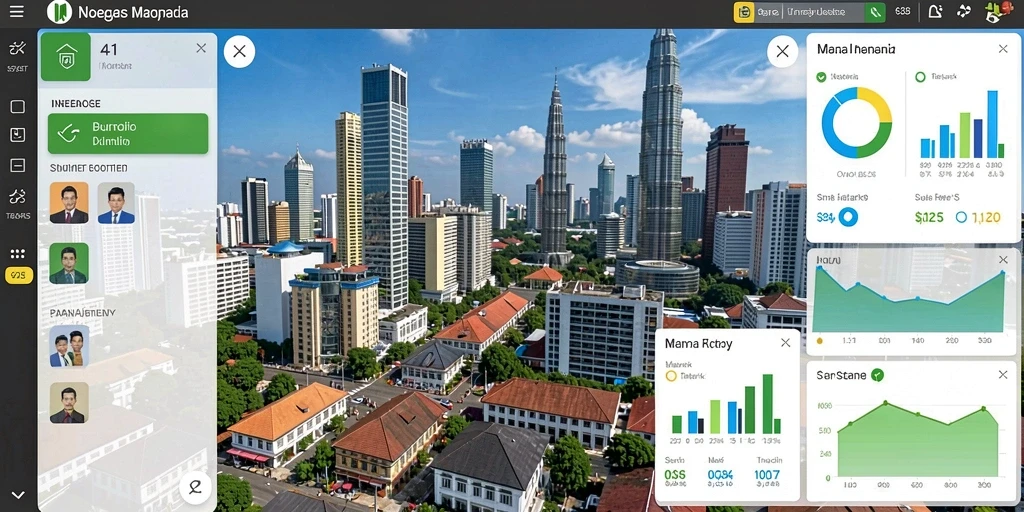Click the green check in search bar

coord(874,12)
